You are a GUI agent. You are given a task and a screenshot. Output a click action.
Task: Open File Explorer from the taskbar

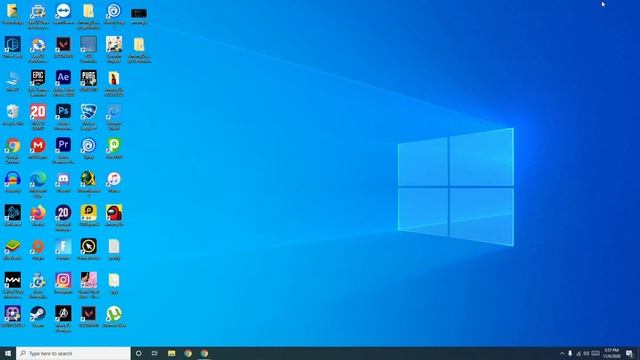(171, 353)
